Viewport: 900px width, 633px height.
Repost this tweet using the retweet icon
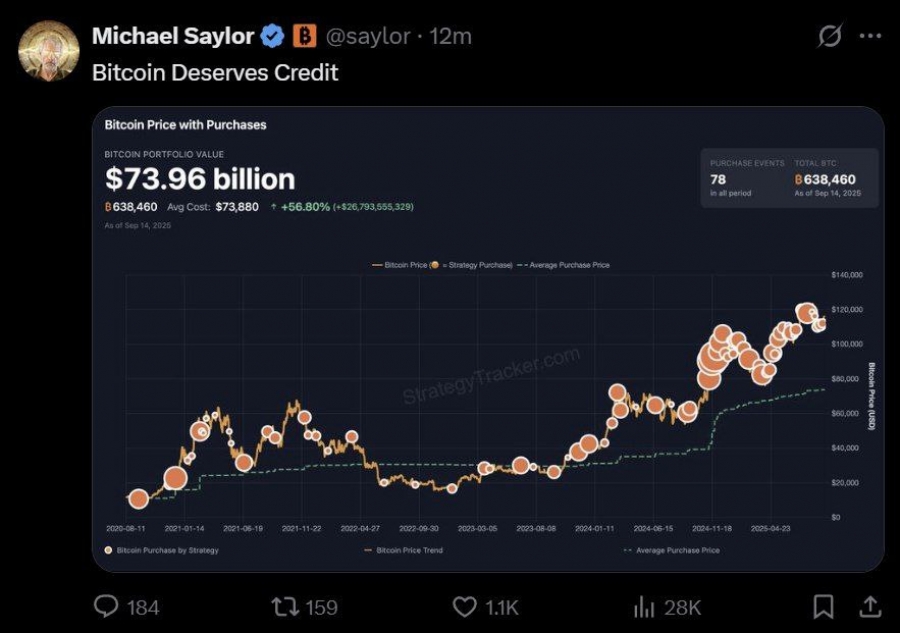(x=283, y=606)
